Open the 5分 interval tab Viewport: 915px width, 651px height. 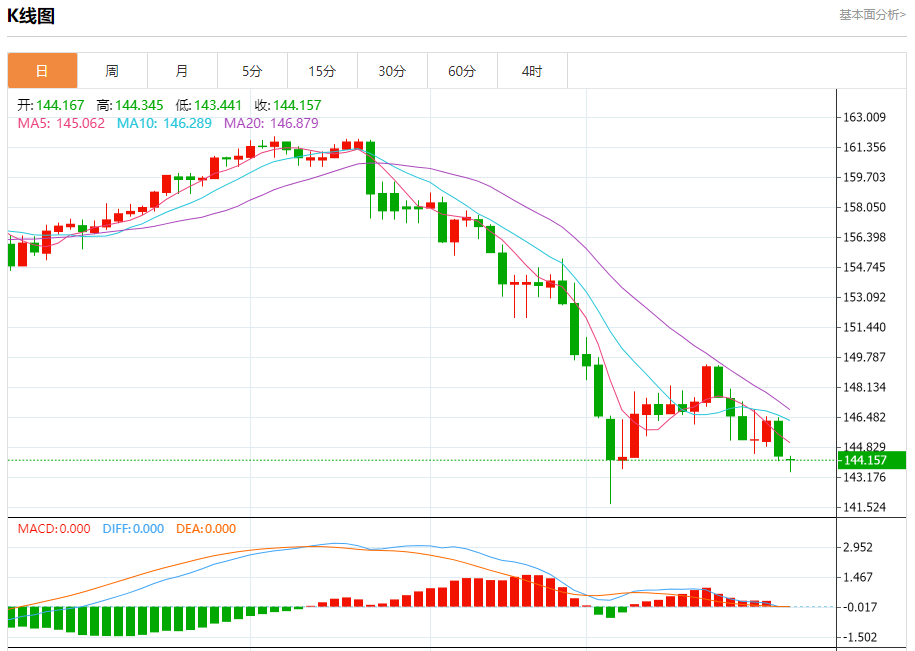click(x=252, y=71)
